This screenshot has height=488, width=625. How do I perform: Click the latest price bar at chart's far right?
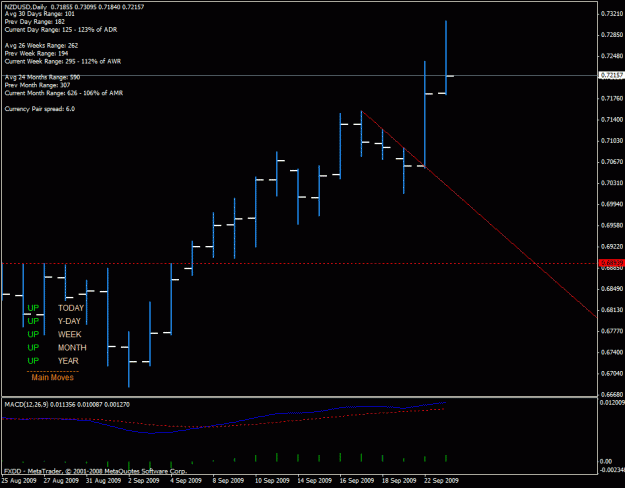coord(446,58)
